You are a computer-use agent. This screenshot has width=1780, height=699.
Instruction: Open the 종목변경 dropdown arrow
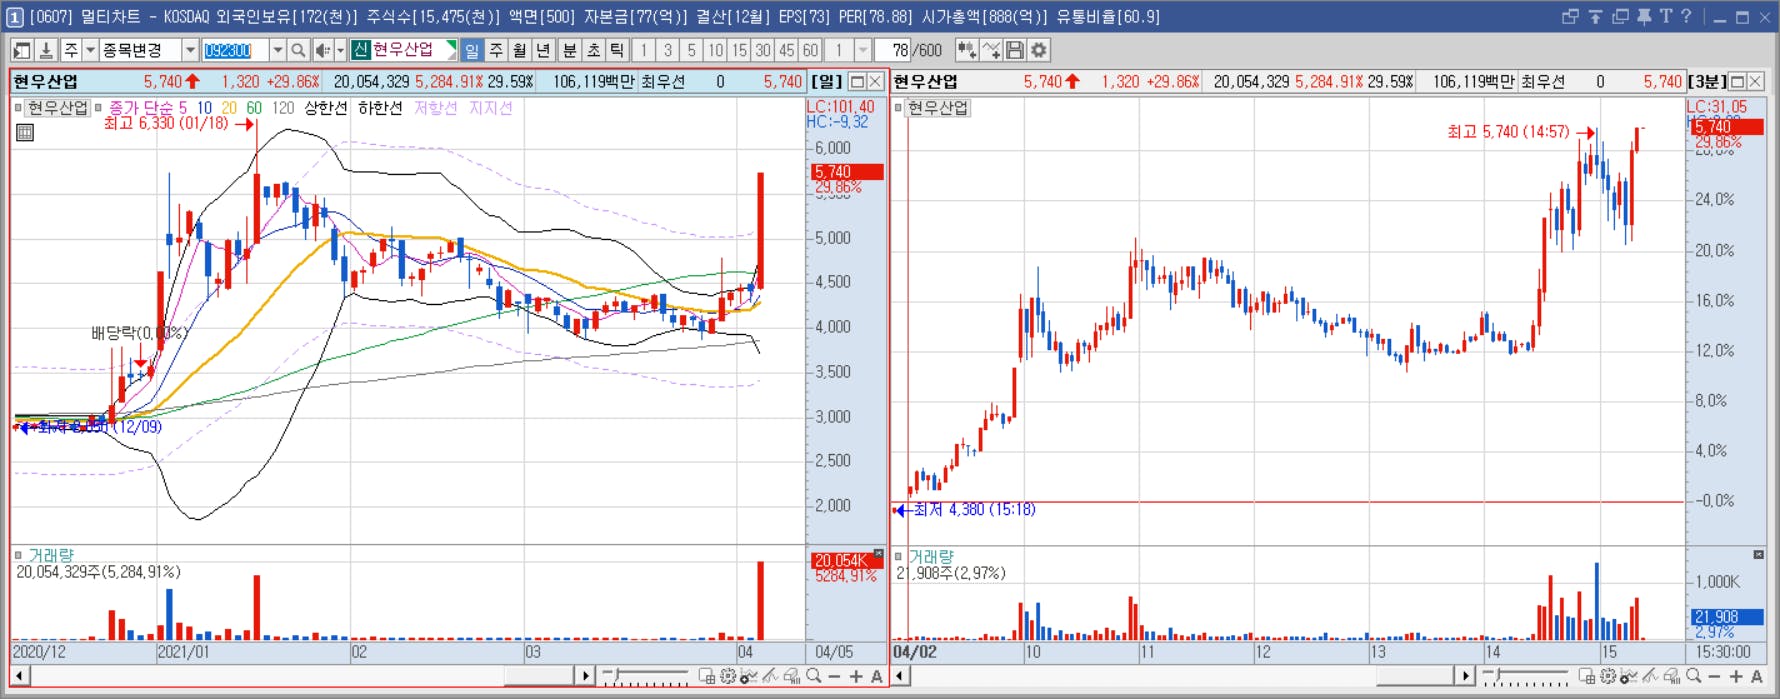[190, 50]
